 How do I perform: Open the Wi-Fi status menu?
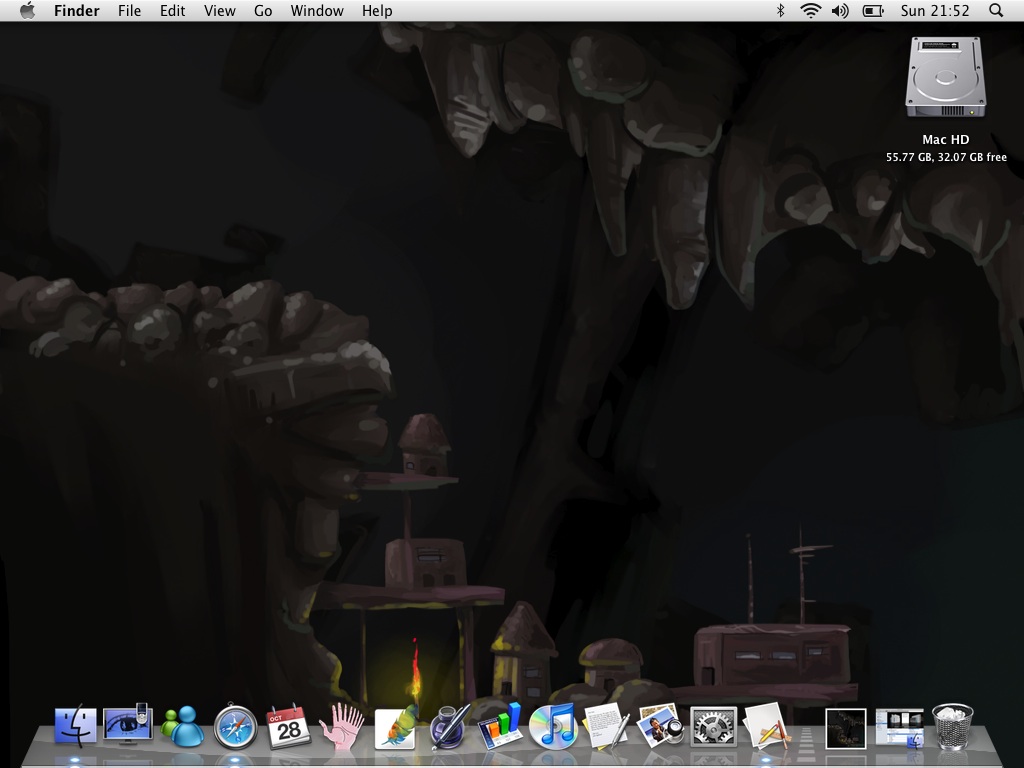click(x=810, y=10)
